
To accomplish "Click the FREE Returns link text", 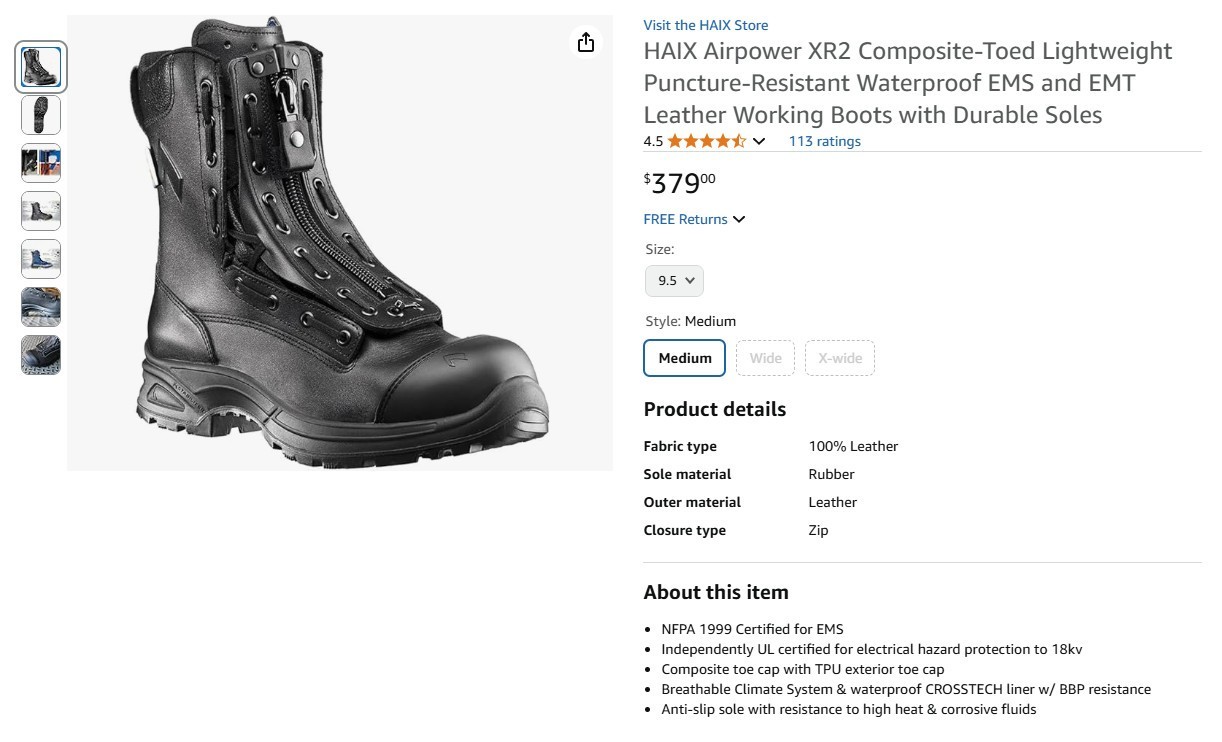I will click(x=686, y=219).
